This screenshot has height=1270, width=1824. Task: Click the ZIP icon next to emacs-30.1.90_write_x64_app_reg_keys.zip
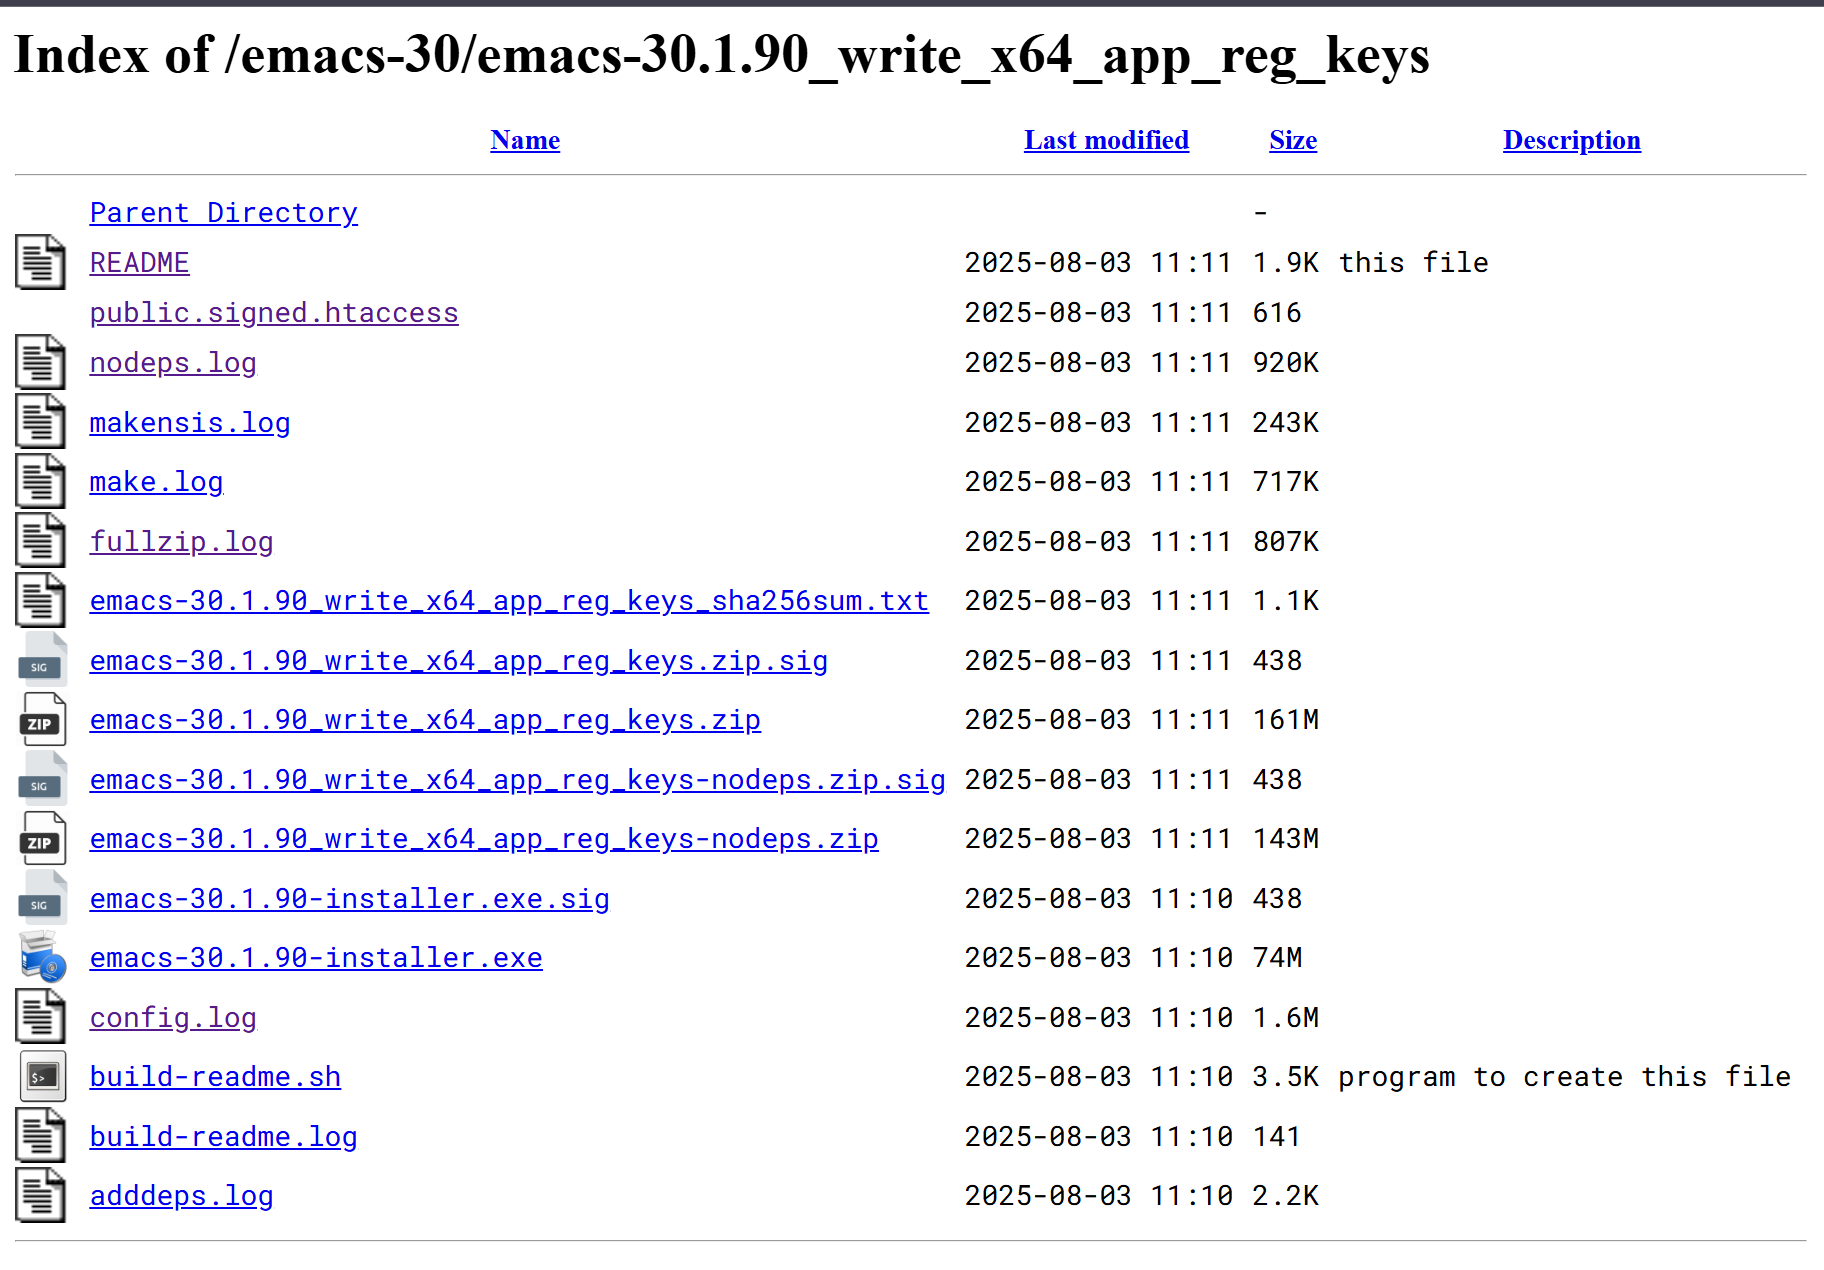41,719
